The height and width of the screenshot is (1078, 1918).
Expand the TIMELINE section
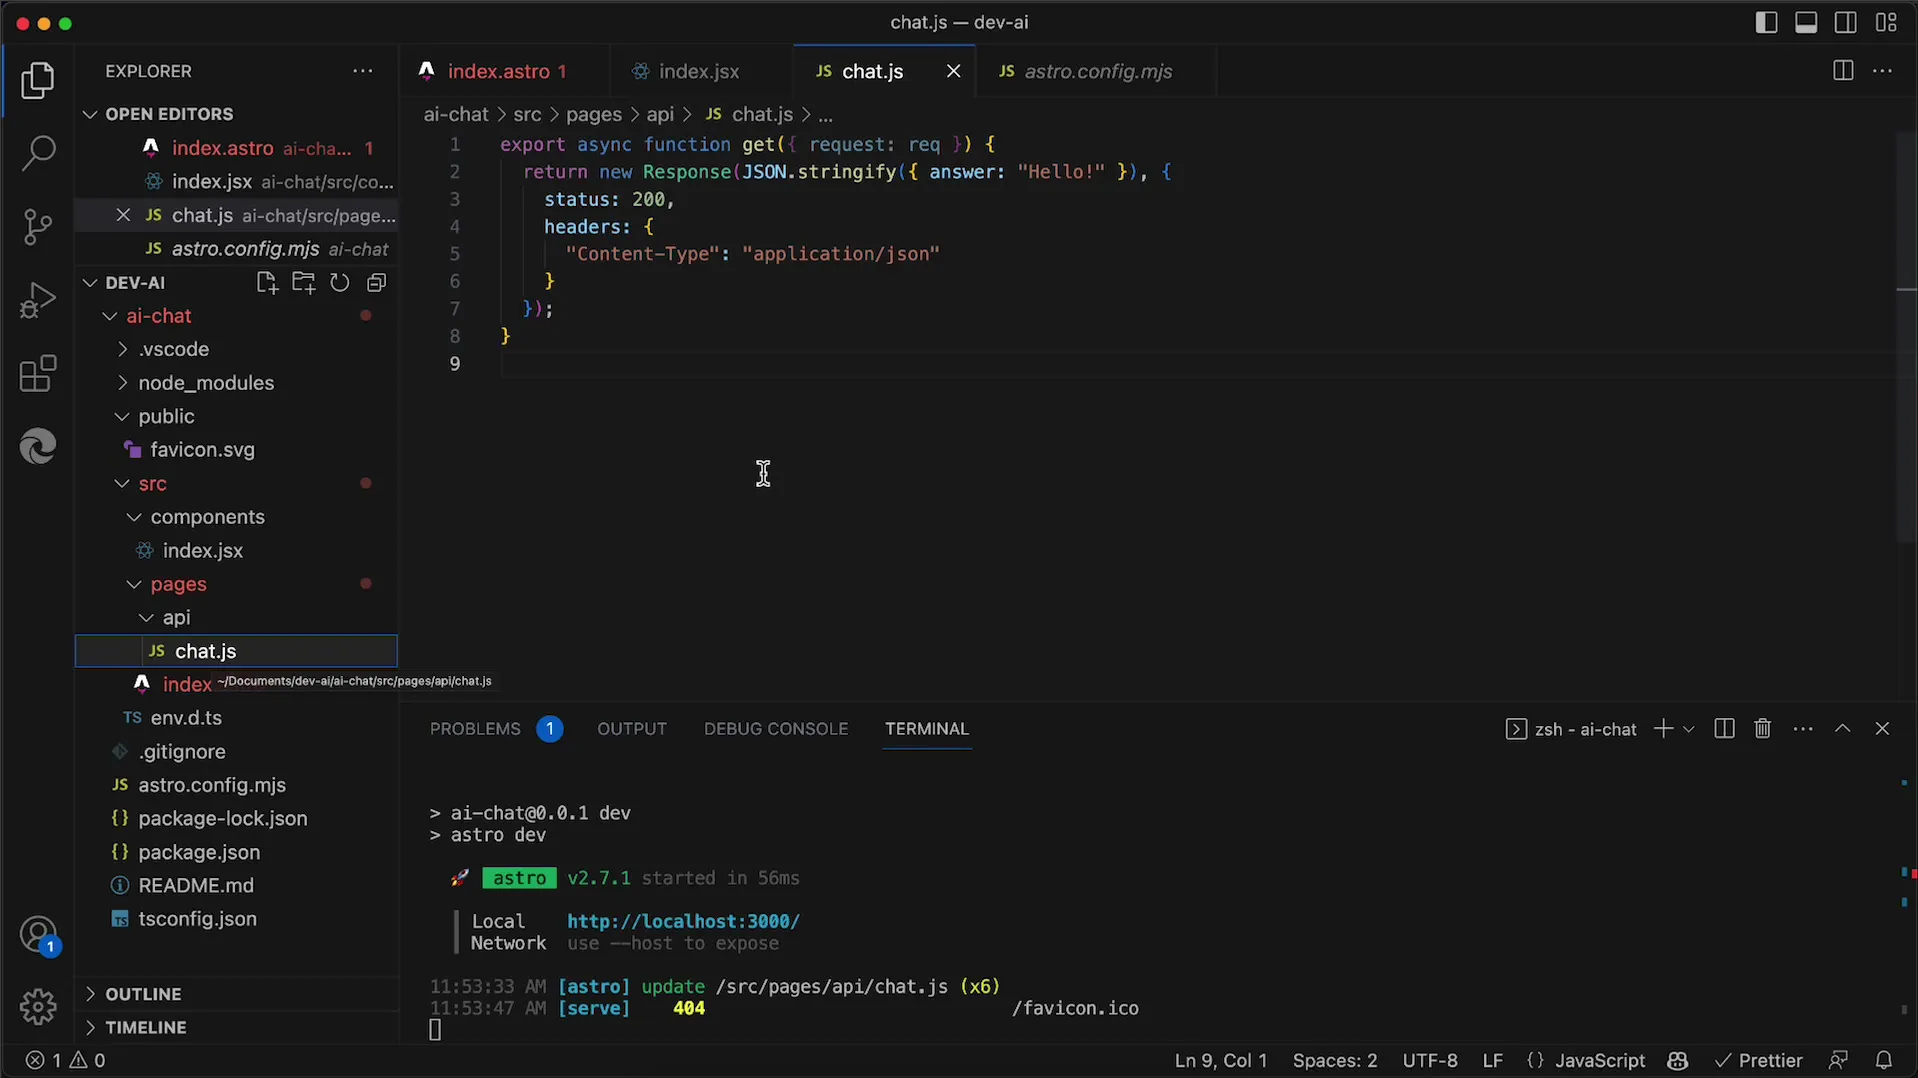click(236, 1027)
